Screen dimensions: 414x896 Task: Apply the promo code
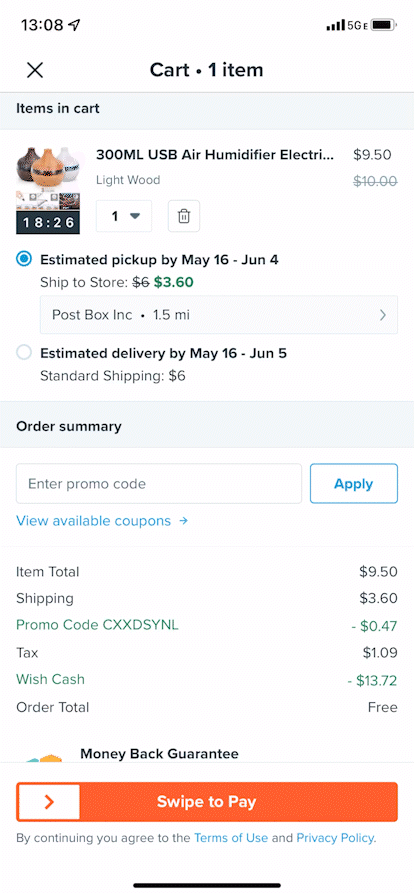[x=353, y=483]
